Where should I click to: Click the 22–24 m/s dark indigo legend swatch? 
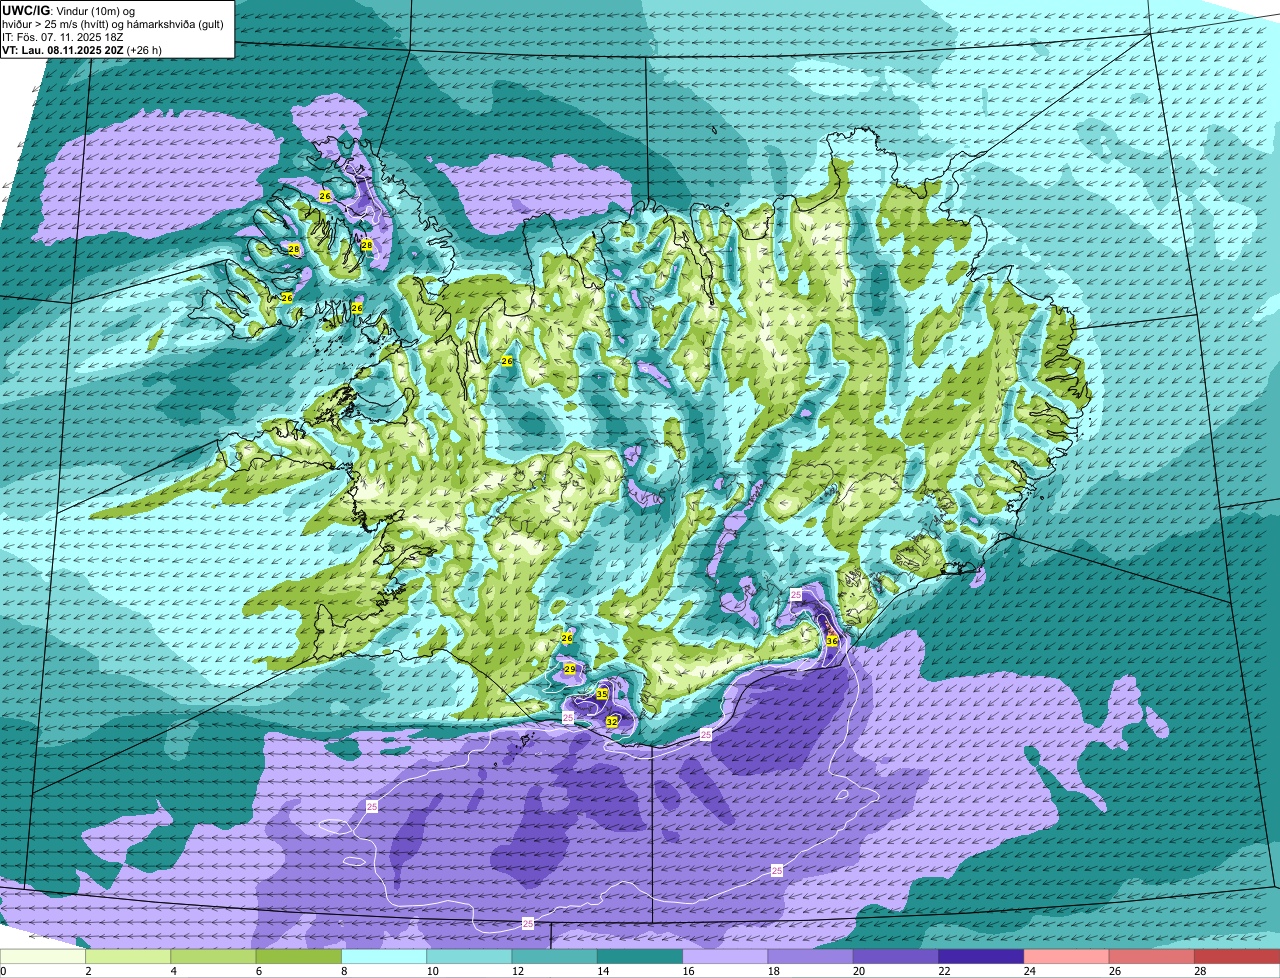981,956
